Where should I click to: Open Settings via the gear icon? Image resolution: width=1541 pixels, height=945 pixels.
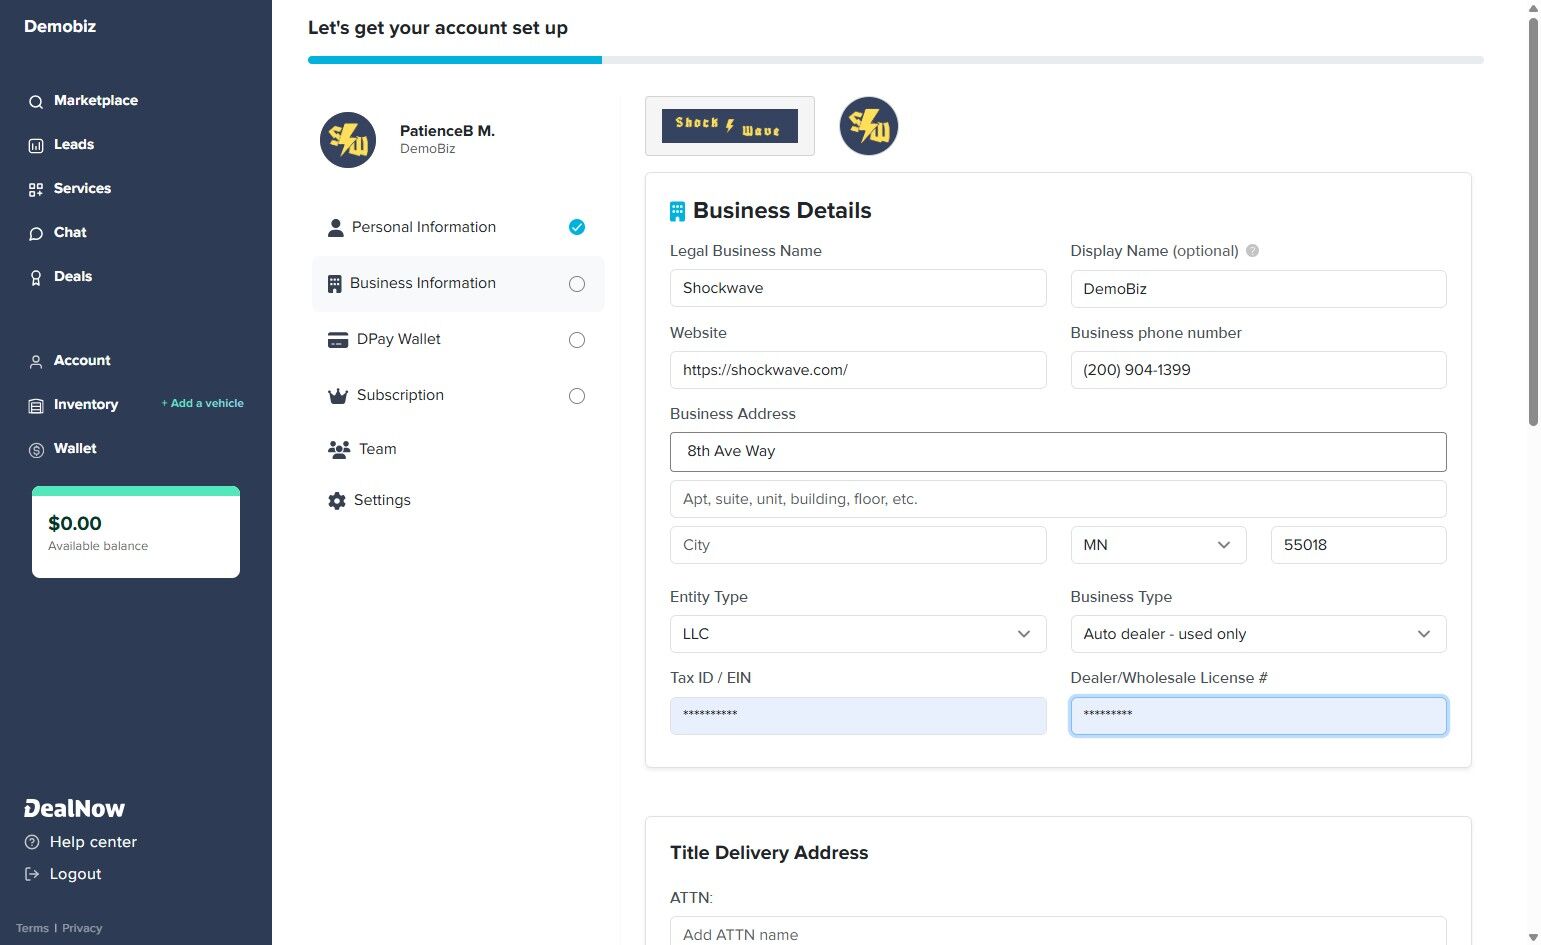tap(337, 500)
